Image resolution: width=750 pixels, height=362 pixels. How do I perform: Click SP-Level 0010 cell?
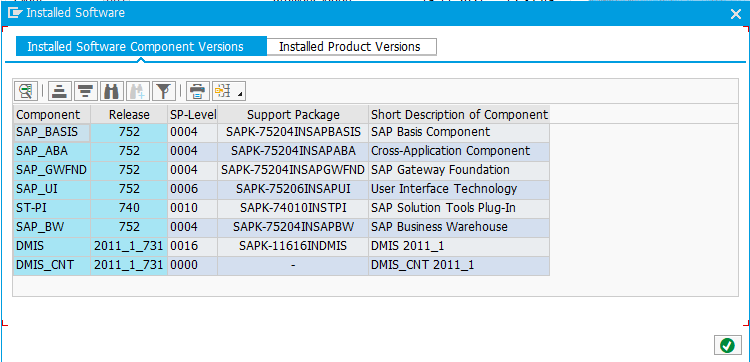pyautogui.click(x=193, y=208)
